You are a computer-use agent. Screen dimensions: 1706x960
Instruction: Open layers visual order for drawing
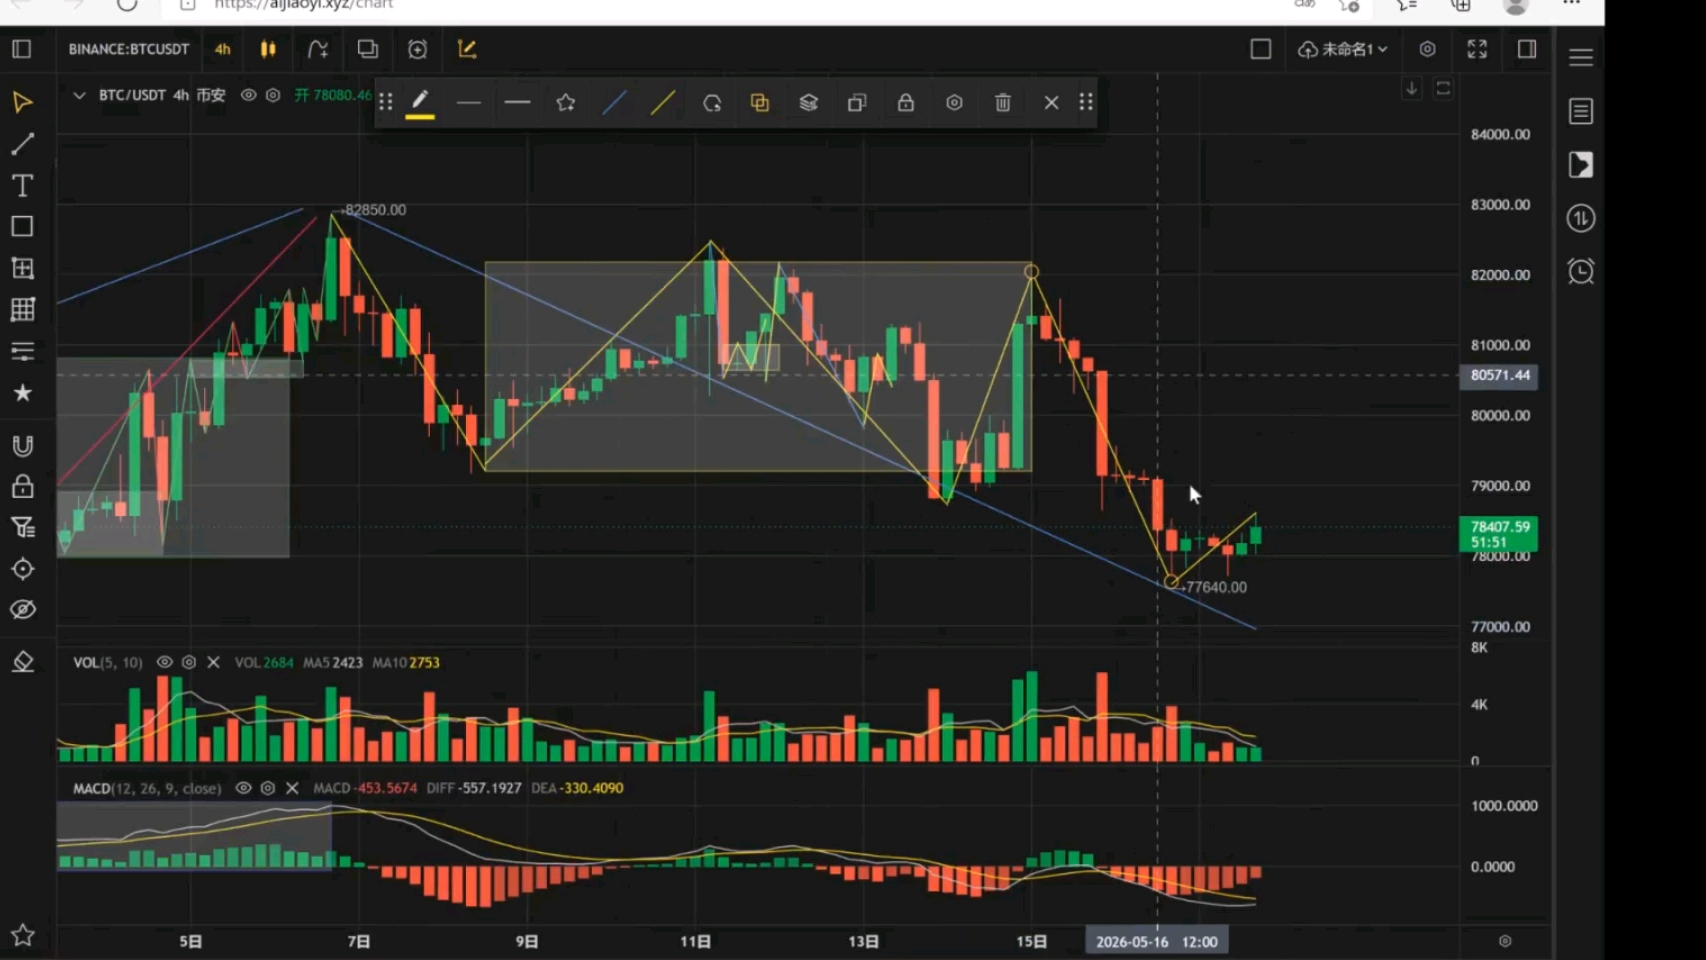pyautogui.click(x=809, y=103)
